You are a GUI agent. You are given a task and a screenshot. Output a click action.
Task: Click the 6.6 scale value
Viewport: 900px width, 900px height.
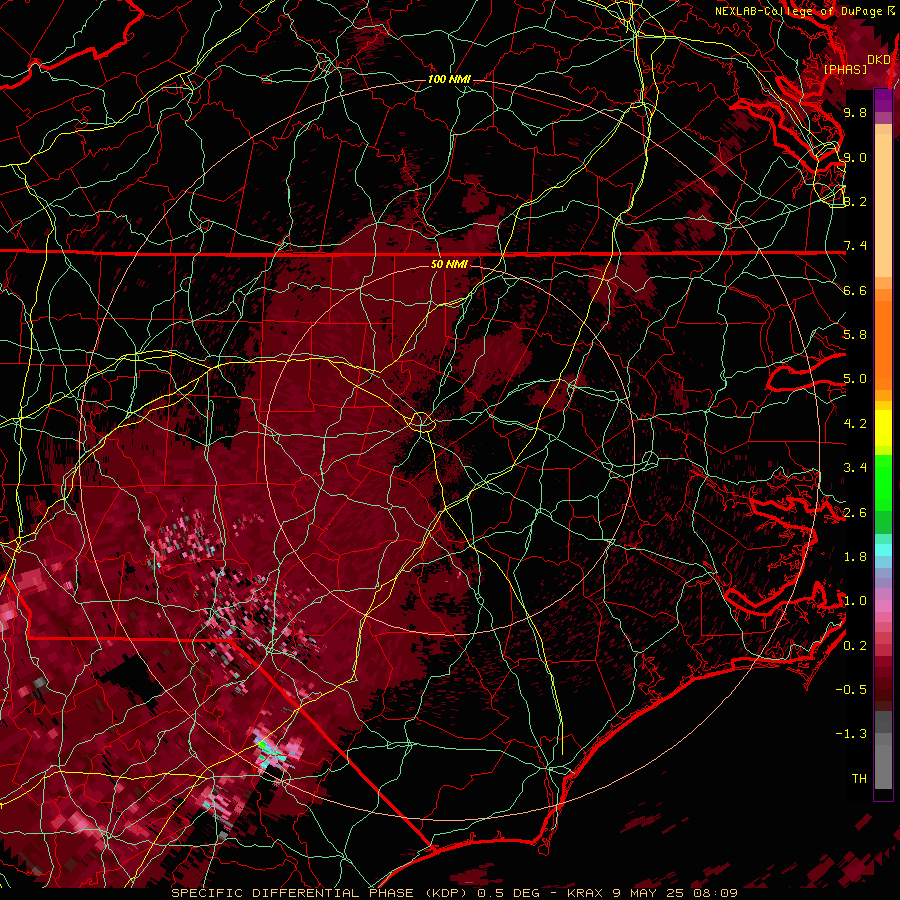click(855, 290)
